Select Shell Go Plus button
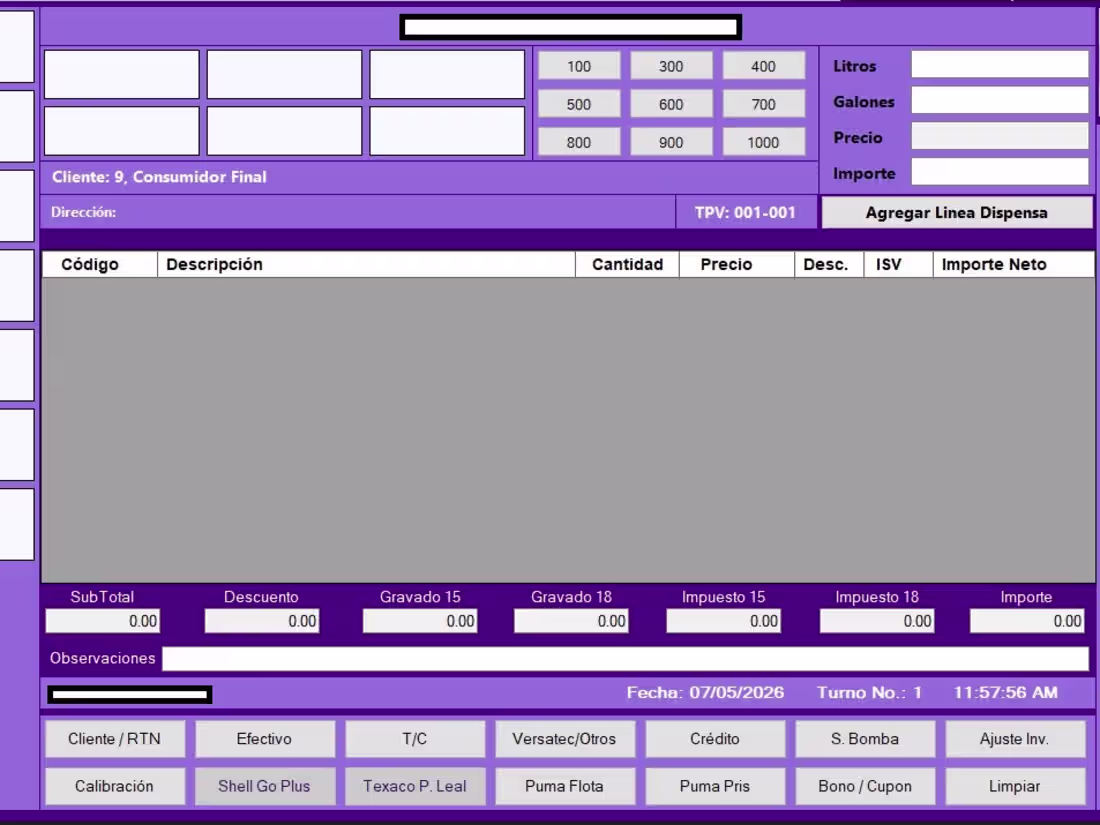Viewport: 1100px width, 825px height. (x=264, y=786)
